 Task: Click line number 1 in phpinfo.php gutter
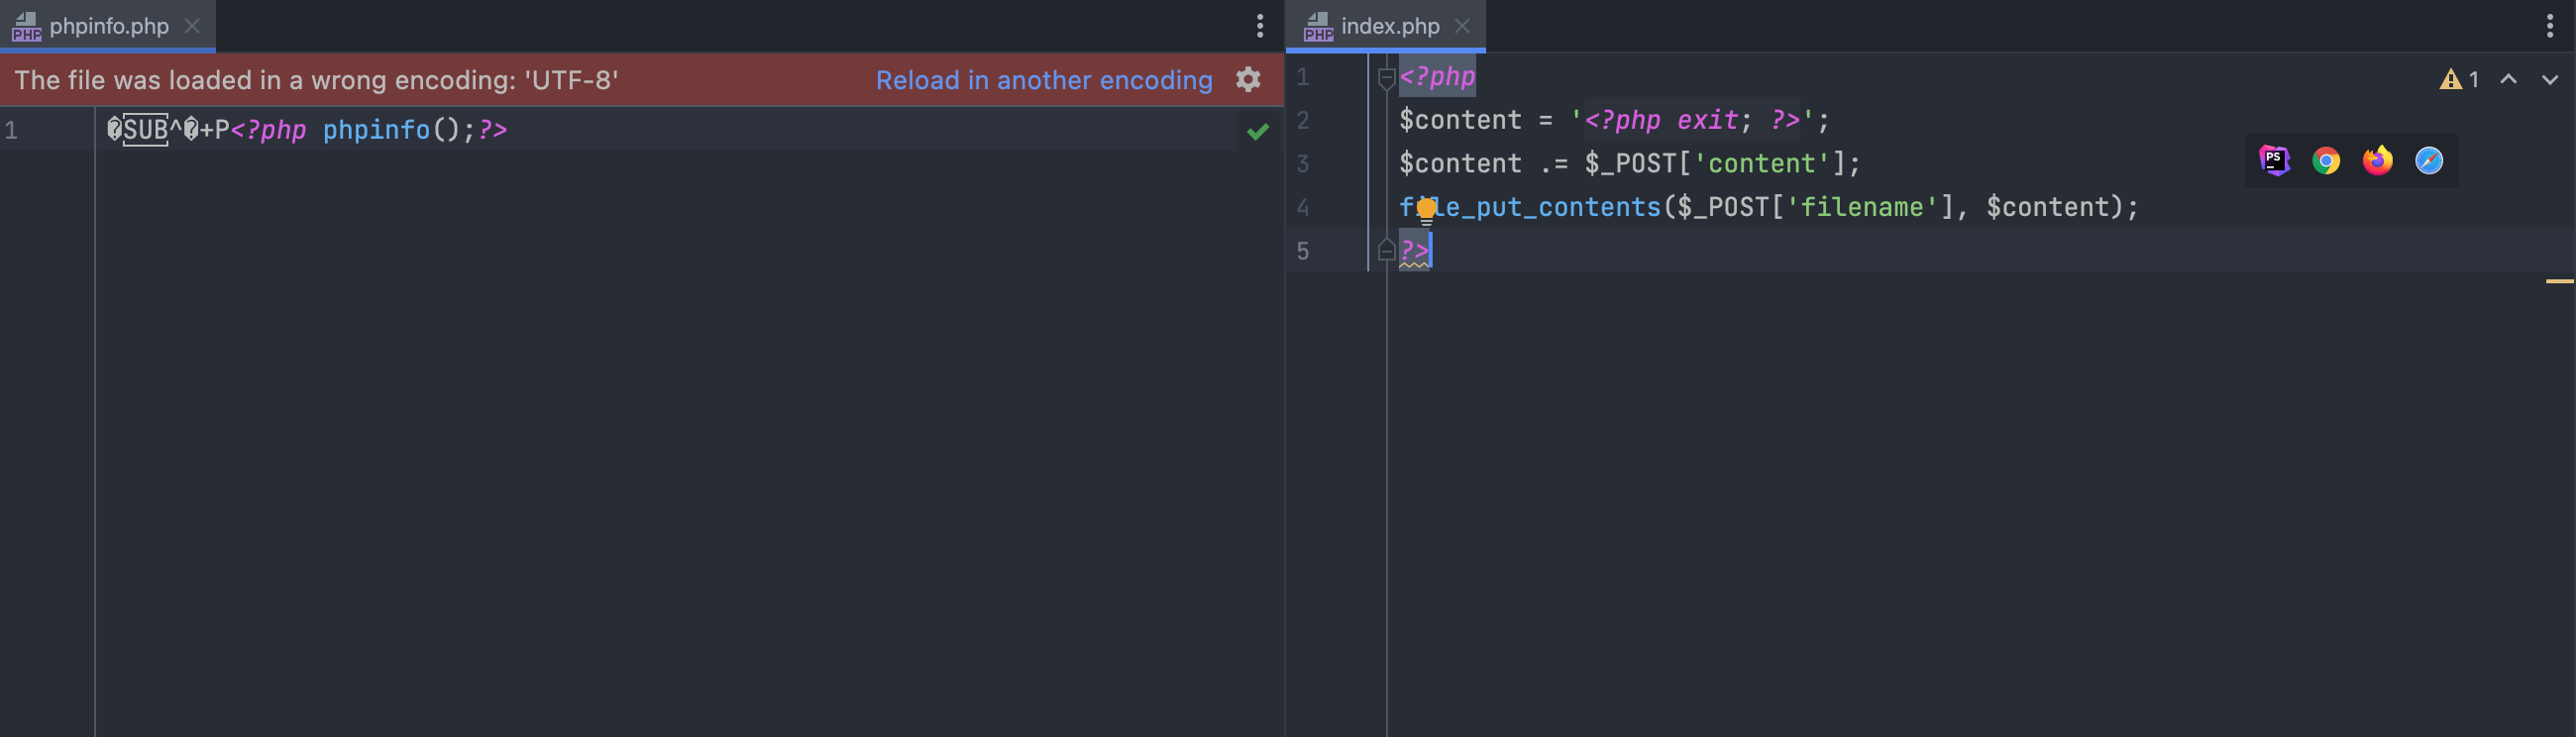coord(11,130)
